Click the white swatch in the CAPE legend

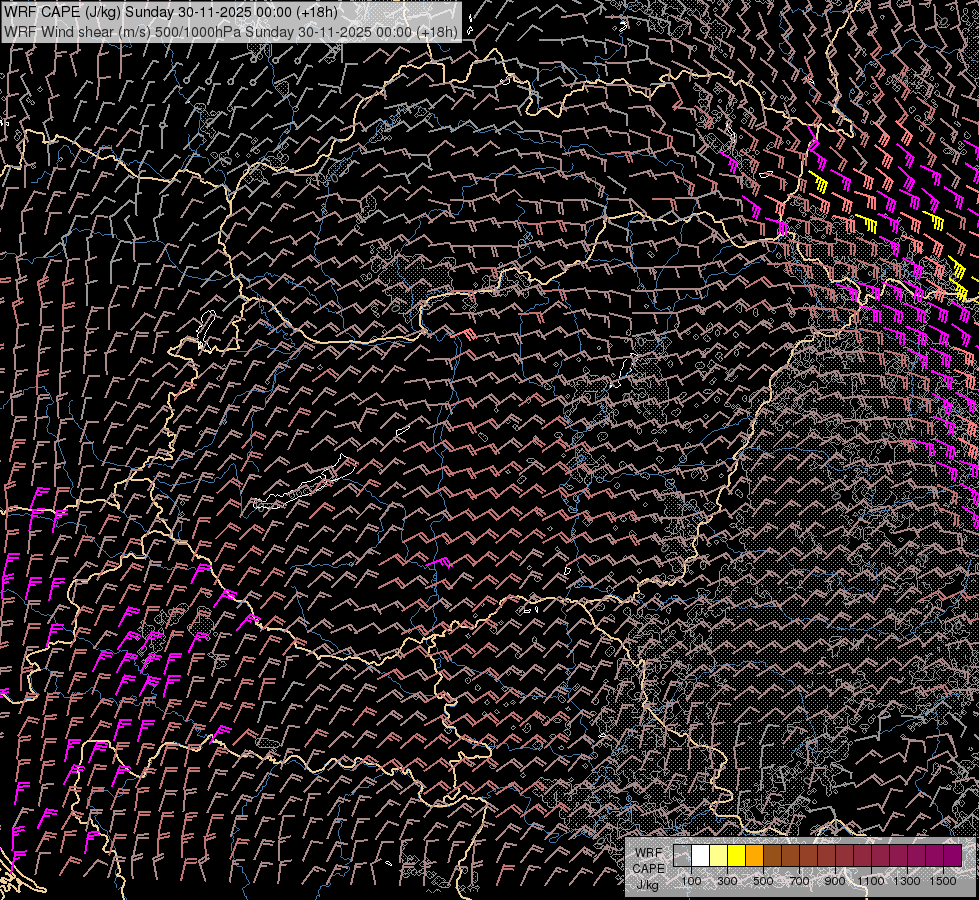point(700,856)
